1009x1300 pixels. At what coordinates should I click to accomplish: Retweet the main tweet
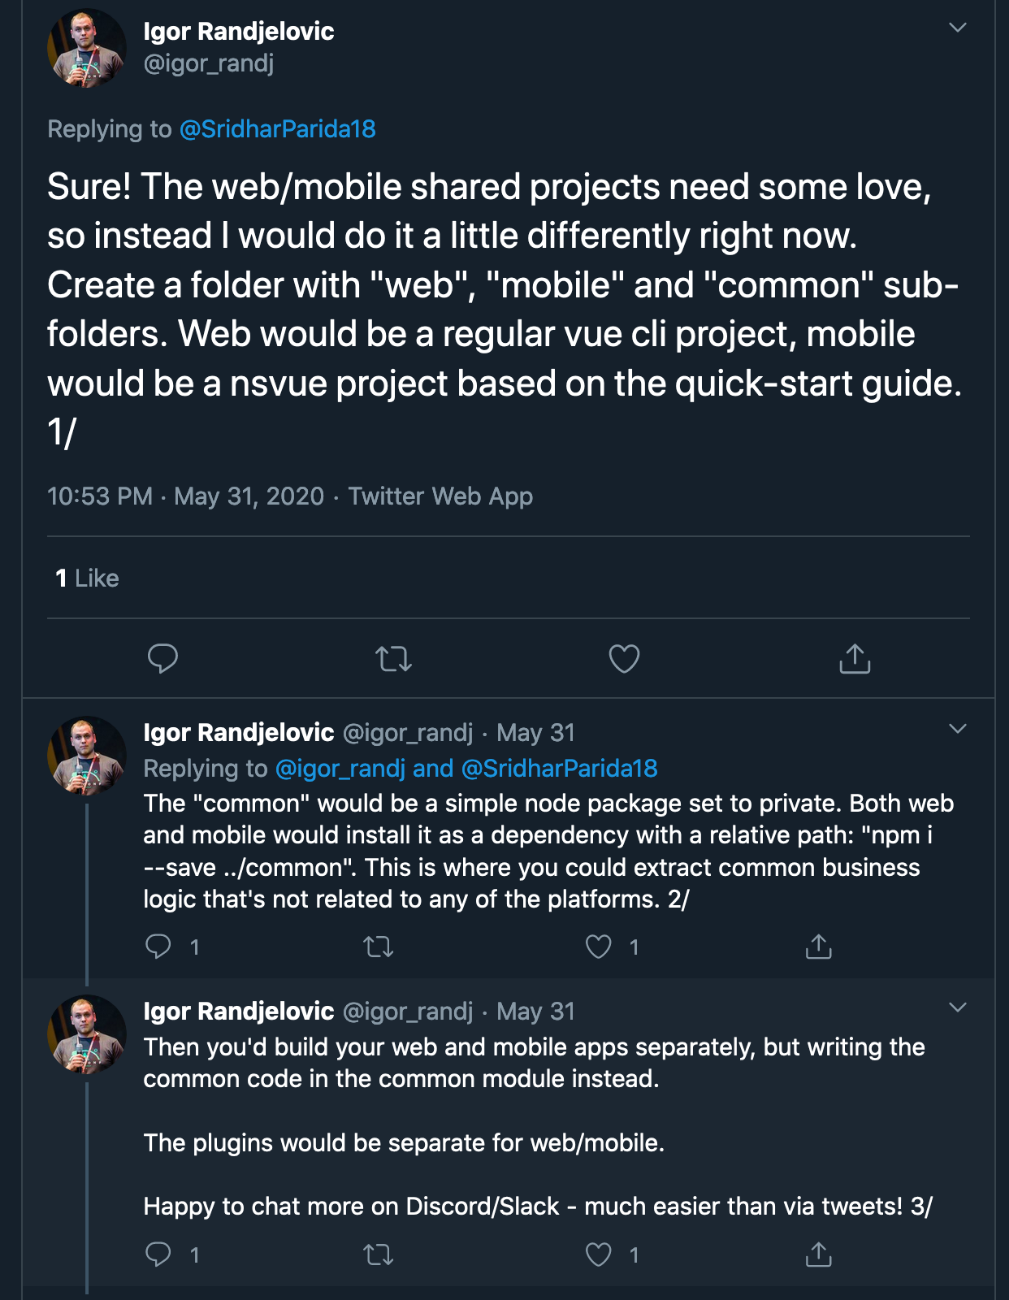393,658
